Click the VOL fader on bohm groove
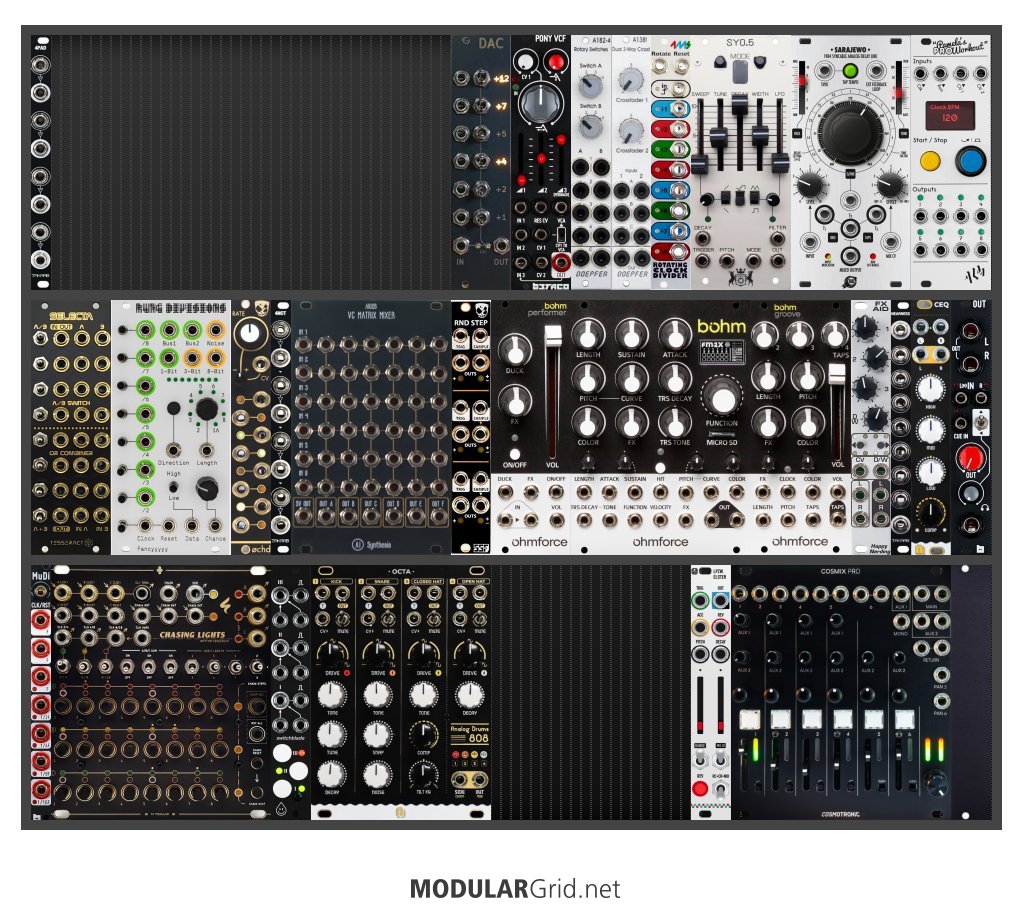The height and width of the screenshot is (910, 1032). pyautogui.click(x=837, y=374)
